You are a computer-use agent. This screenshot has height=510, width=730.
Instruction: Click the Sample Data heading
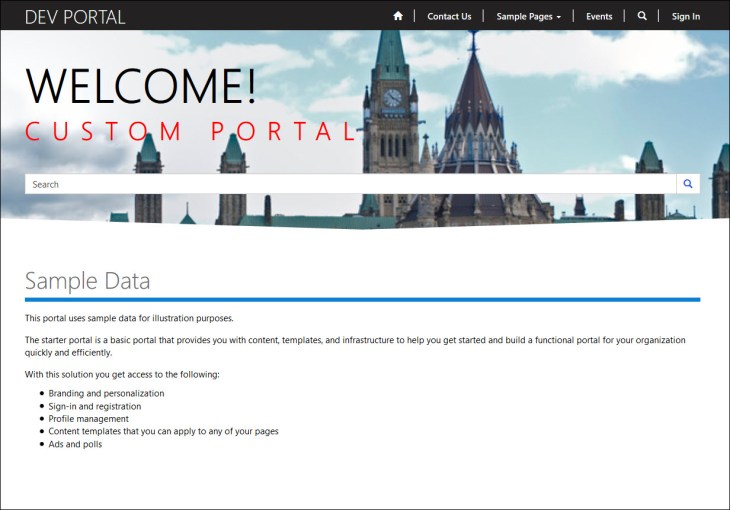coord(88,281)
